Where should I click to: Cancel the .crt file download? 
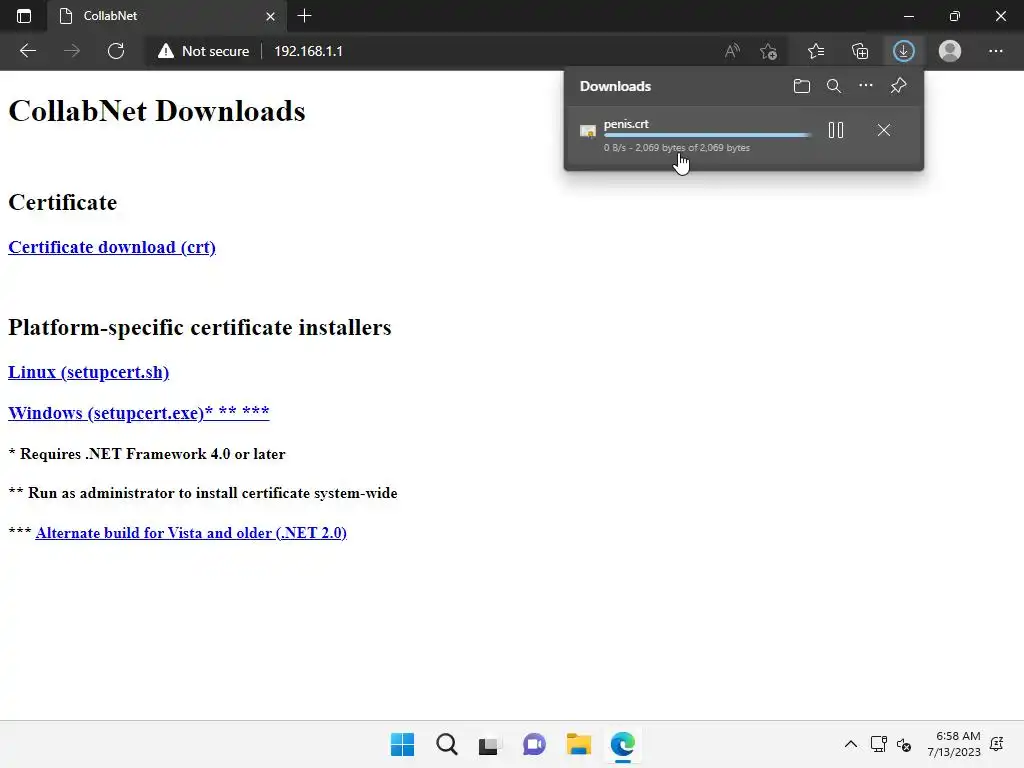tap(884, 130)
